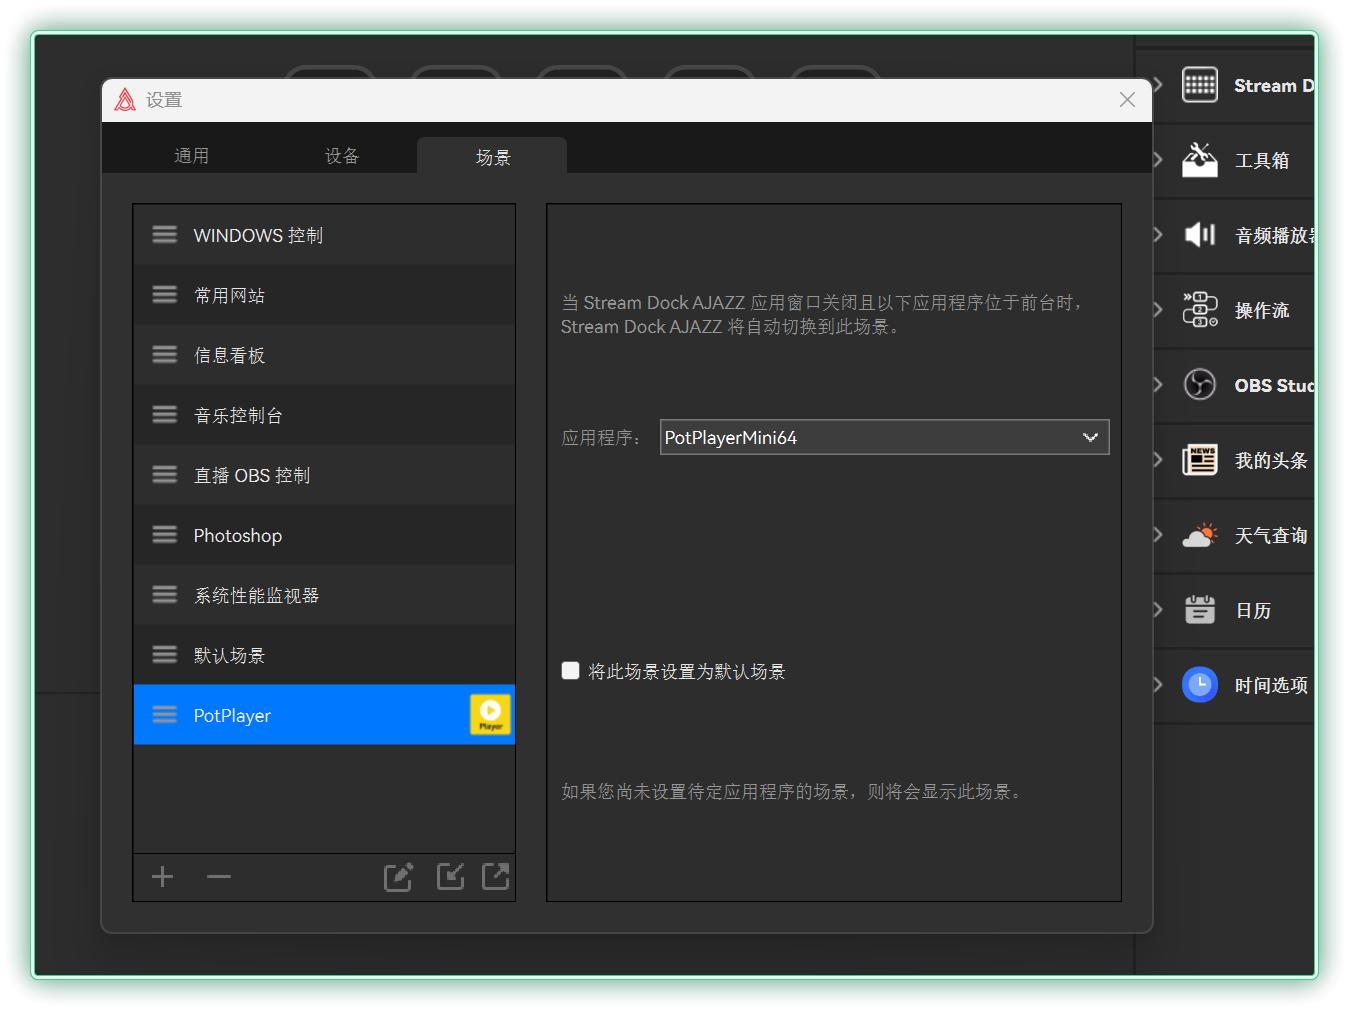Click drag handle icon of 系统性能监视器
The width and height of the screenshot is (1349, 1010).
coord(164,595)
